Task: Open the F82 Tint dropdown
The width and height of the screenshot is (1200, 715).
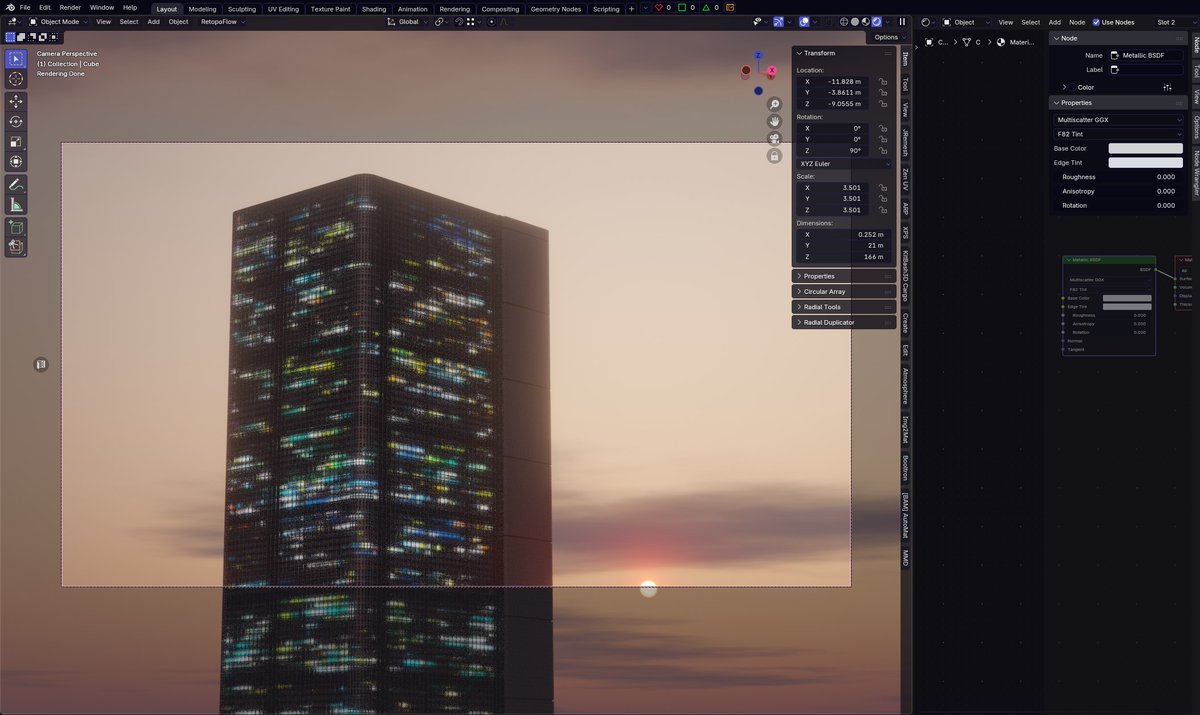Action: (1118, 133)
